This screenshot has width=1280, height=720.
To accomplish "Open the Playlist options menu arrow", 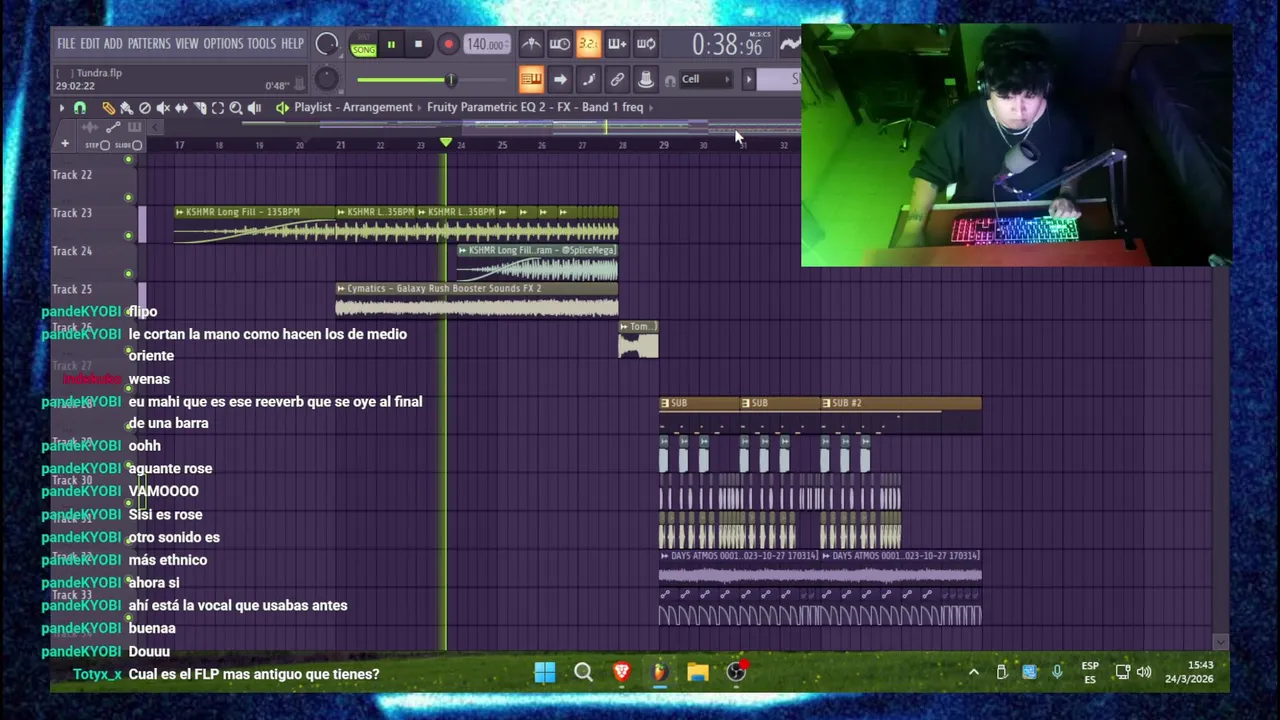I will point(61,108).
